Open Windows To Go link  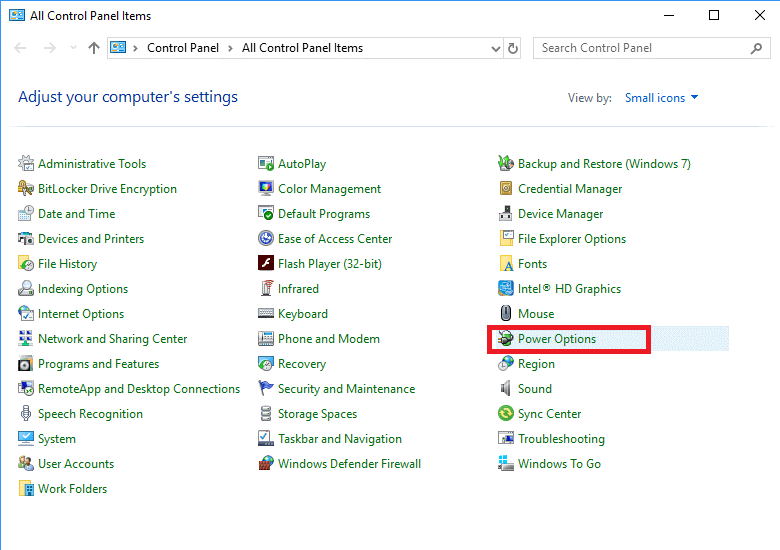point(560,463)
